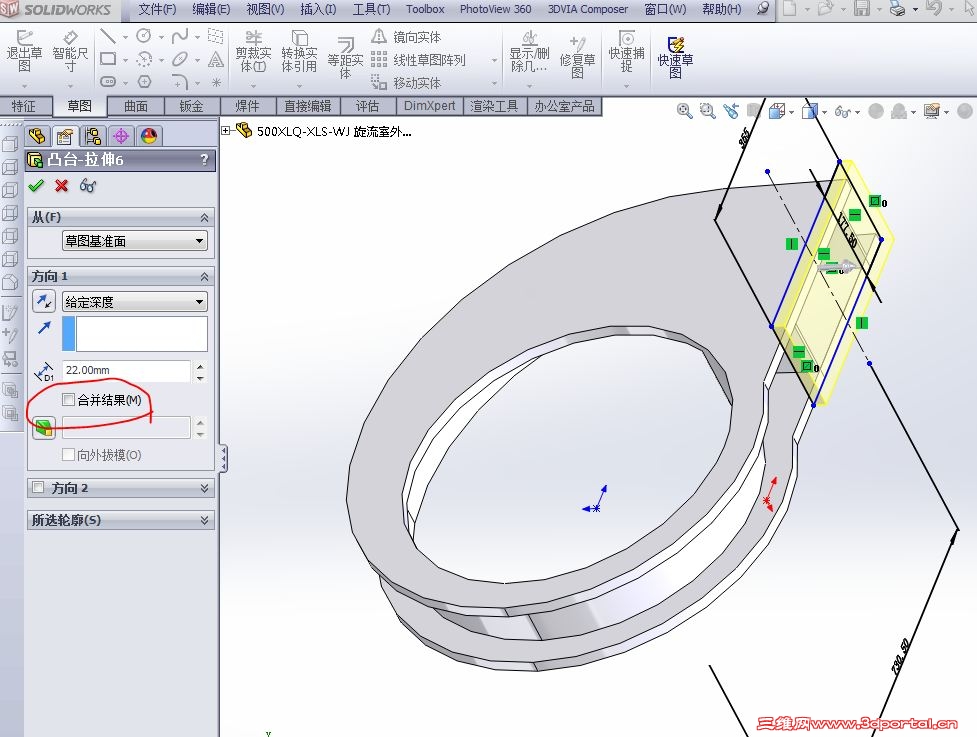
Task: Switch to the 特征 tab
Action: [x=25, y=107]
